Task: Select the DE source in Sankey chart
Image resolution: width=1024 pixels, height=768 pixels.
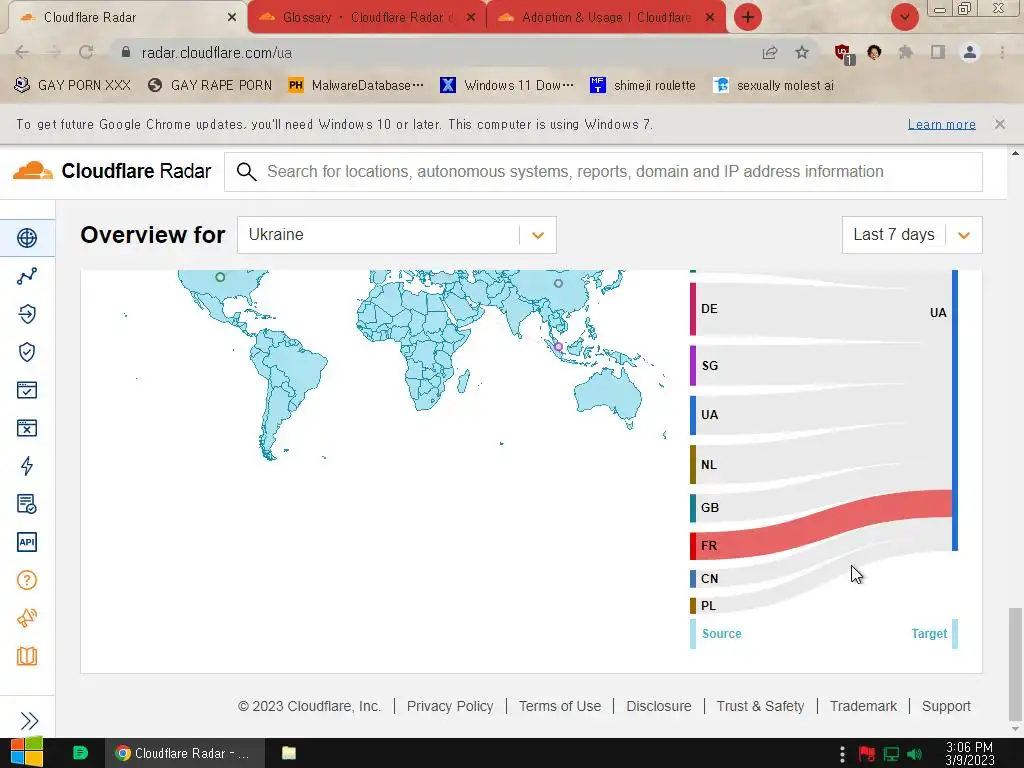Action: tap(694, 309)
